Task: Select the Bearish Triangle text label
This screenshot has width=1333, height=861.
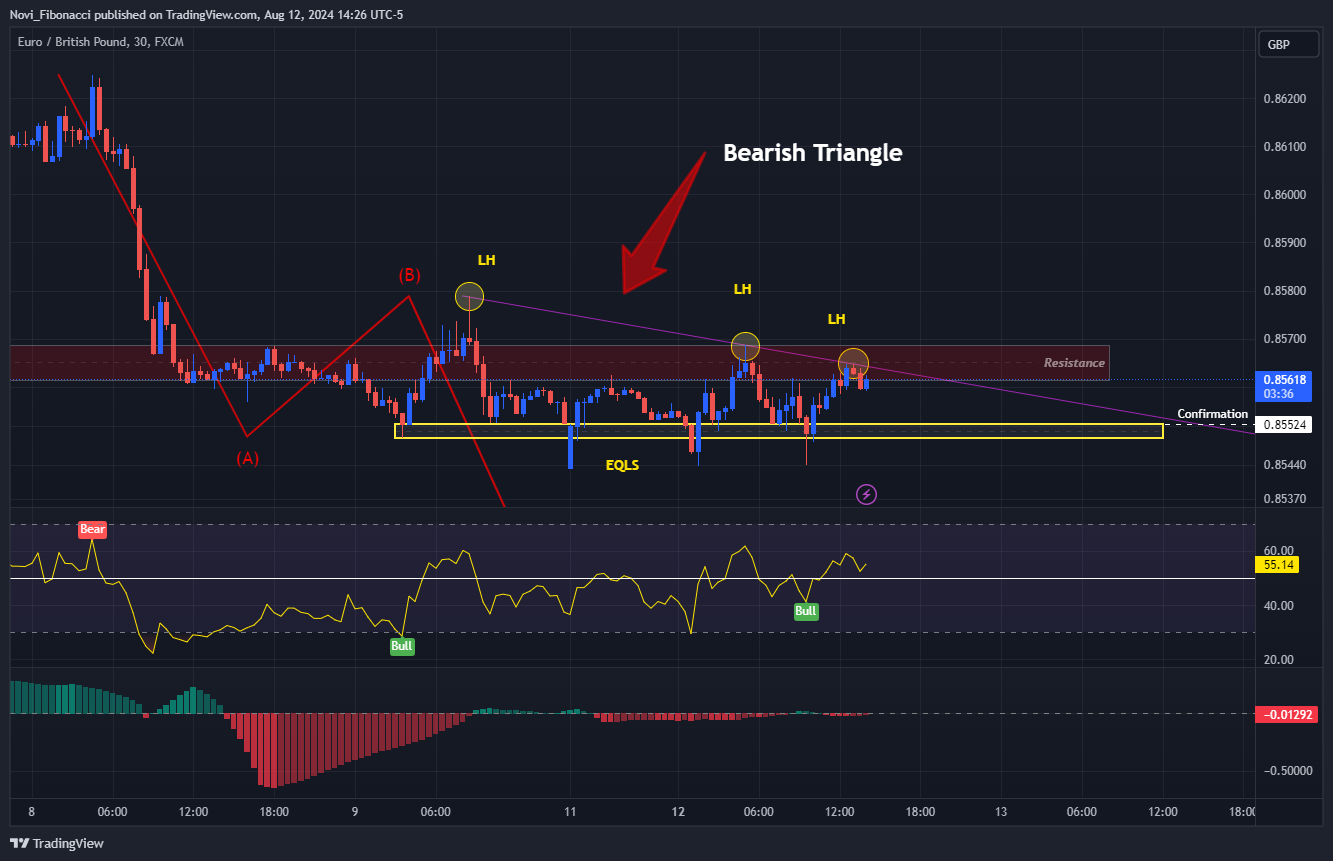Action: click(x=812, y=153)
